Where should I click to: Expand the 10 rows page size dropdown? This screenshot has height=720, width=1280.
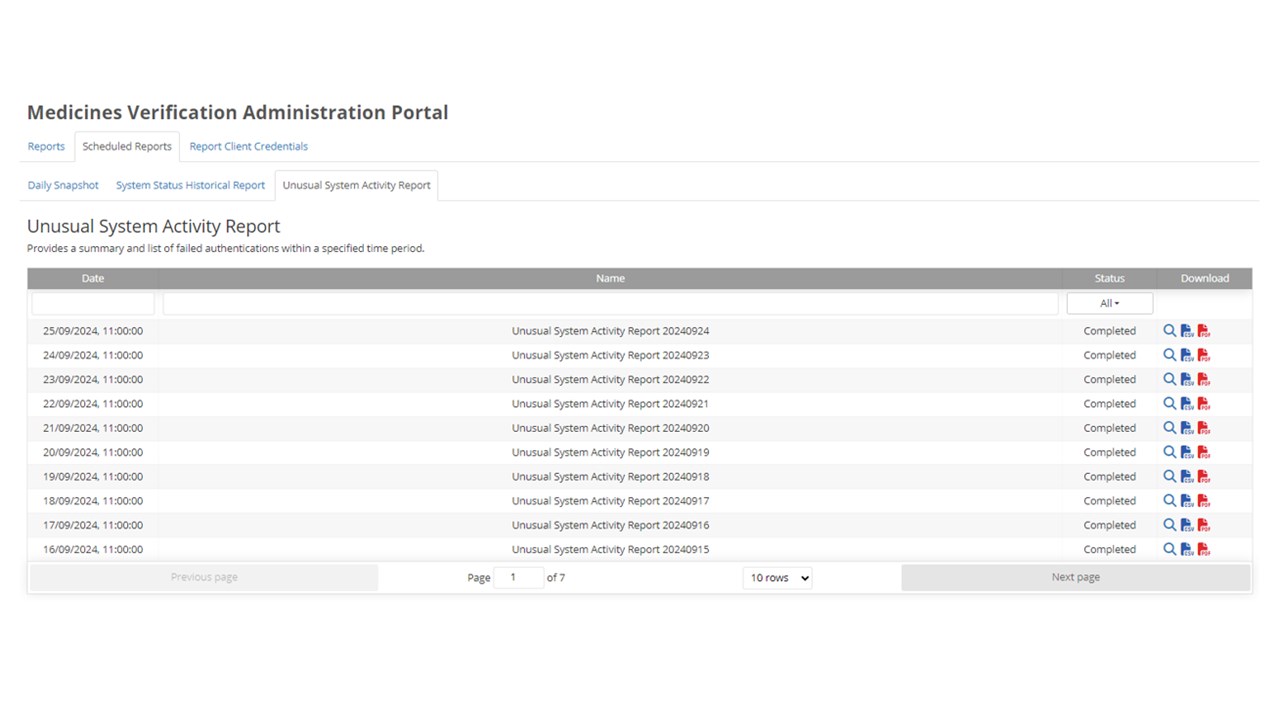(777, 578)
